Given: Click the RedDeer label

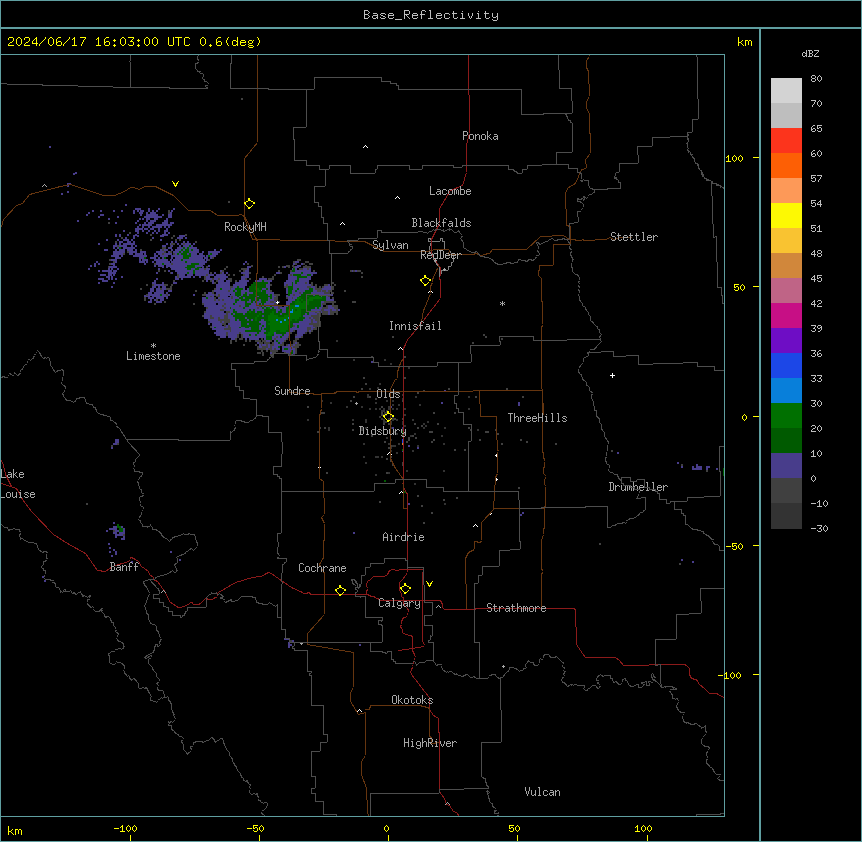Looking at the screenshot, I should click(440, 255).
